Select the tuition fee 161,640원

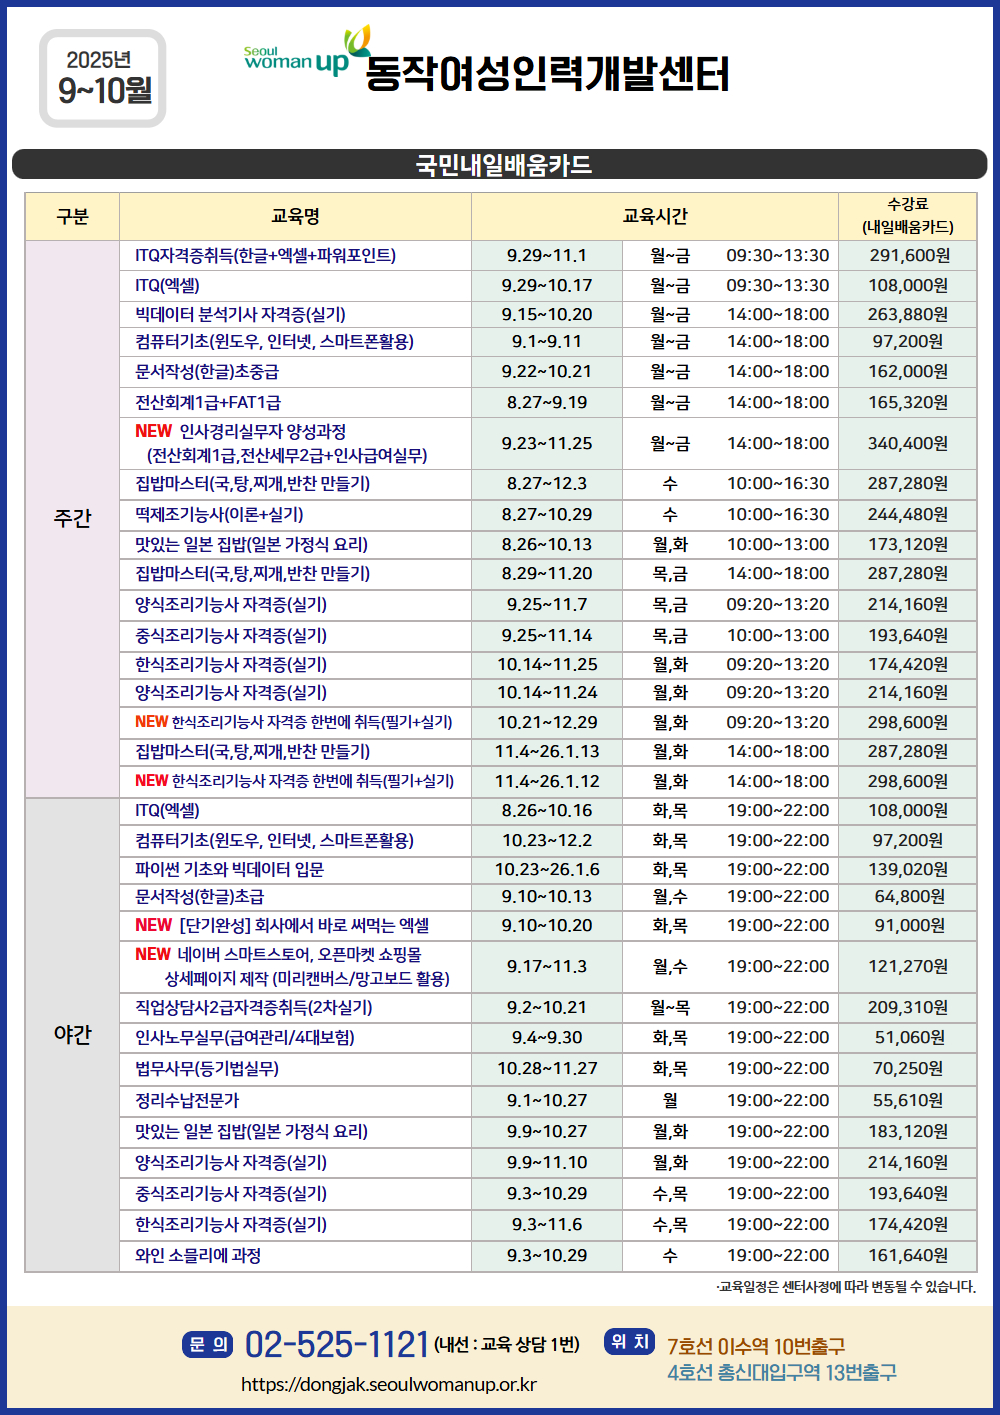pos(908,1256)
